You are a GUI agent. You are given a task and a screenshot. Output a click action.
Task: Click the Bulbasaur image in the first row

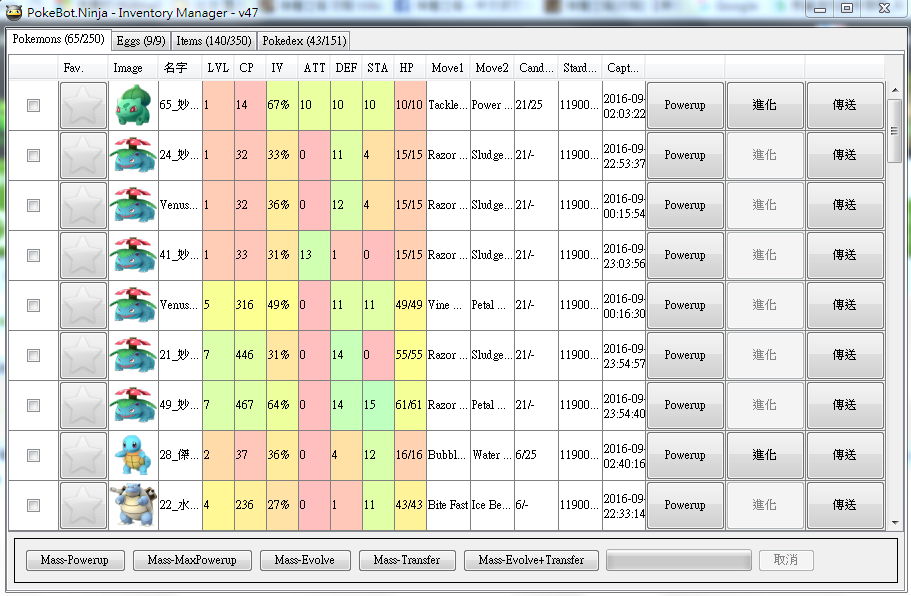pyautogui.click(x=133, y=105)
